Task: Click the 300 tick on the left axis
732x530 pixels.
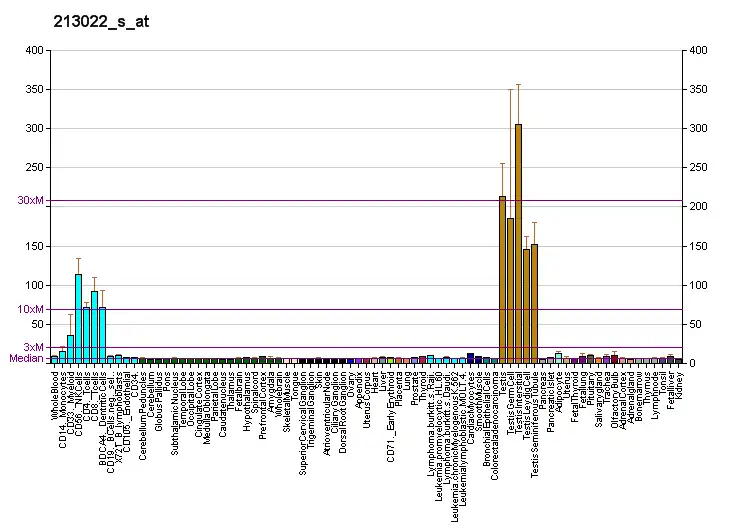Action: [34, 129]
